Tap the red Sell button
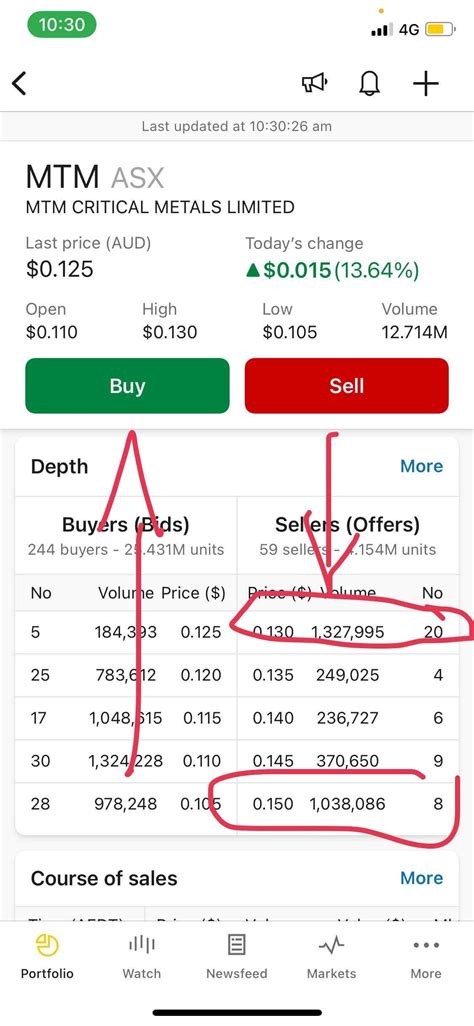 click(346, 385)
